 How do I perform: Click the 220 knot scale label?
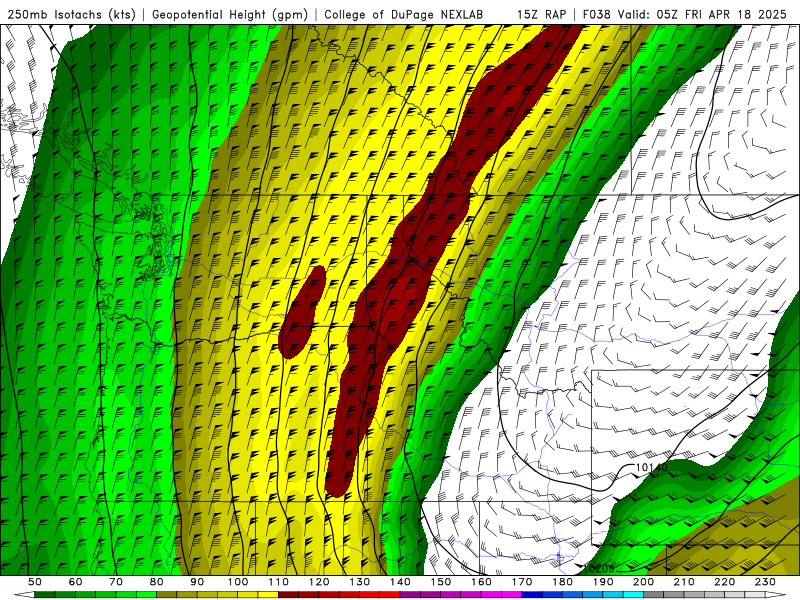[724, 582]
